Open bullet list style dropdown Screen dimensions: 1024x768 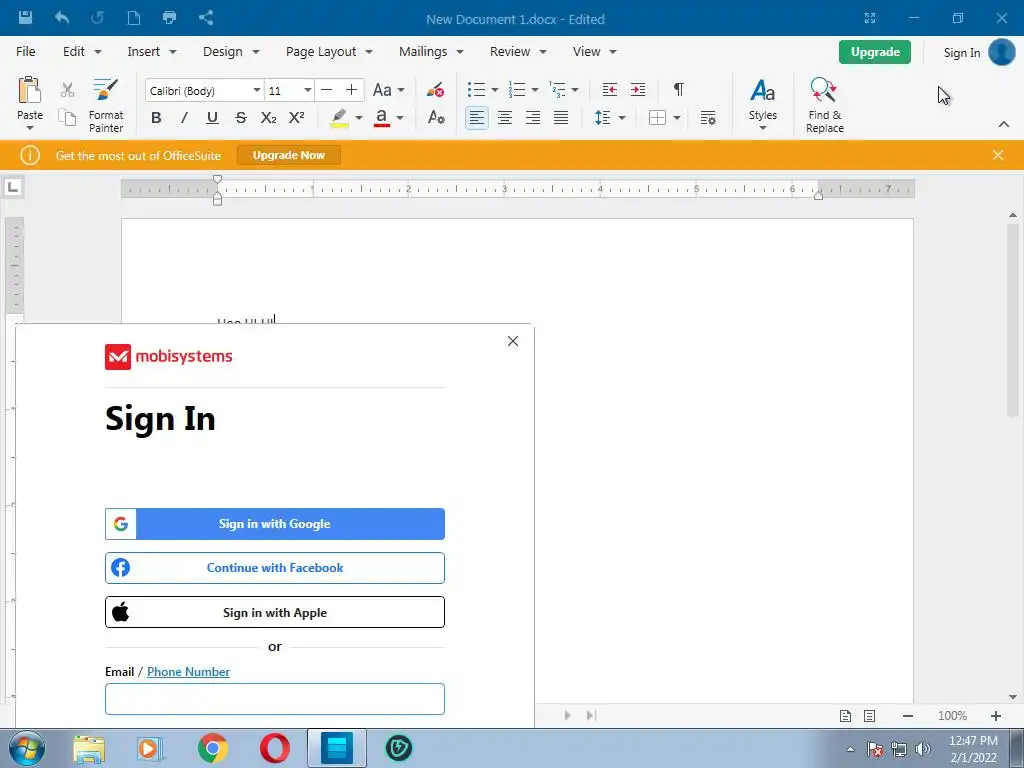pos(494,89)
